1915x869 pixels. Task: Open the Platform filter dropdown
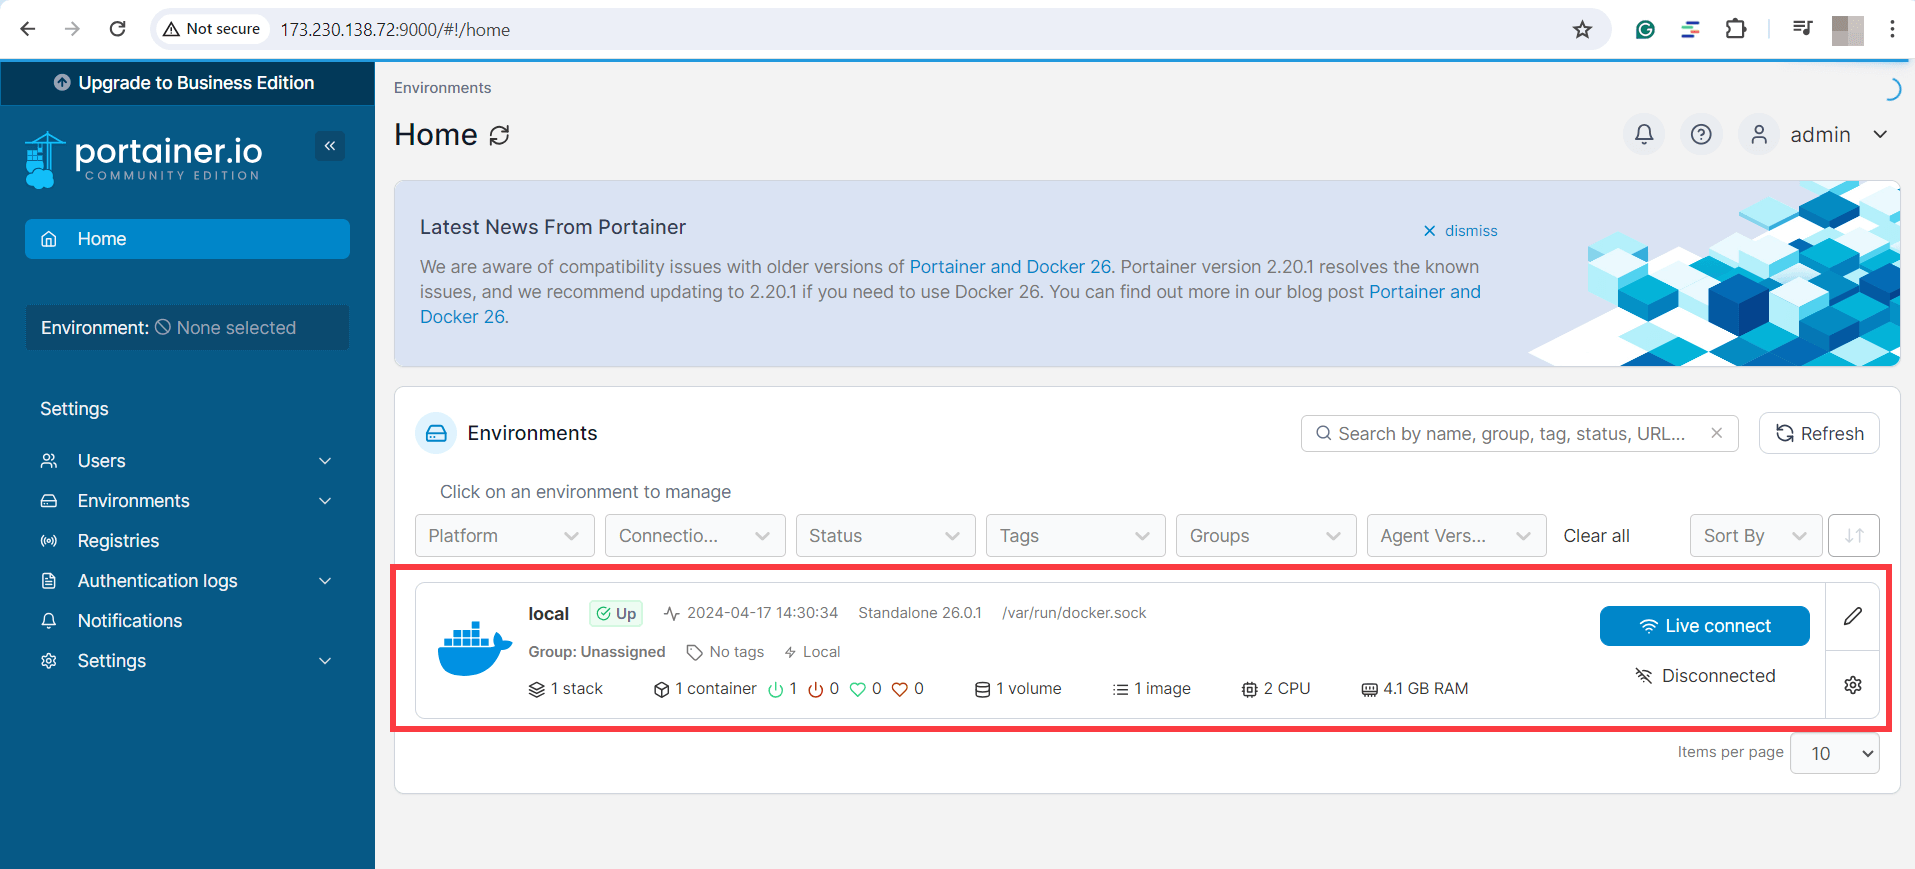coord(504,536)
